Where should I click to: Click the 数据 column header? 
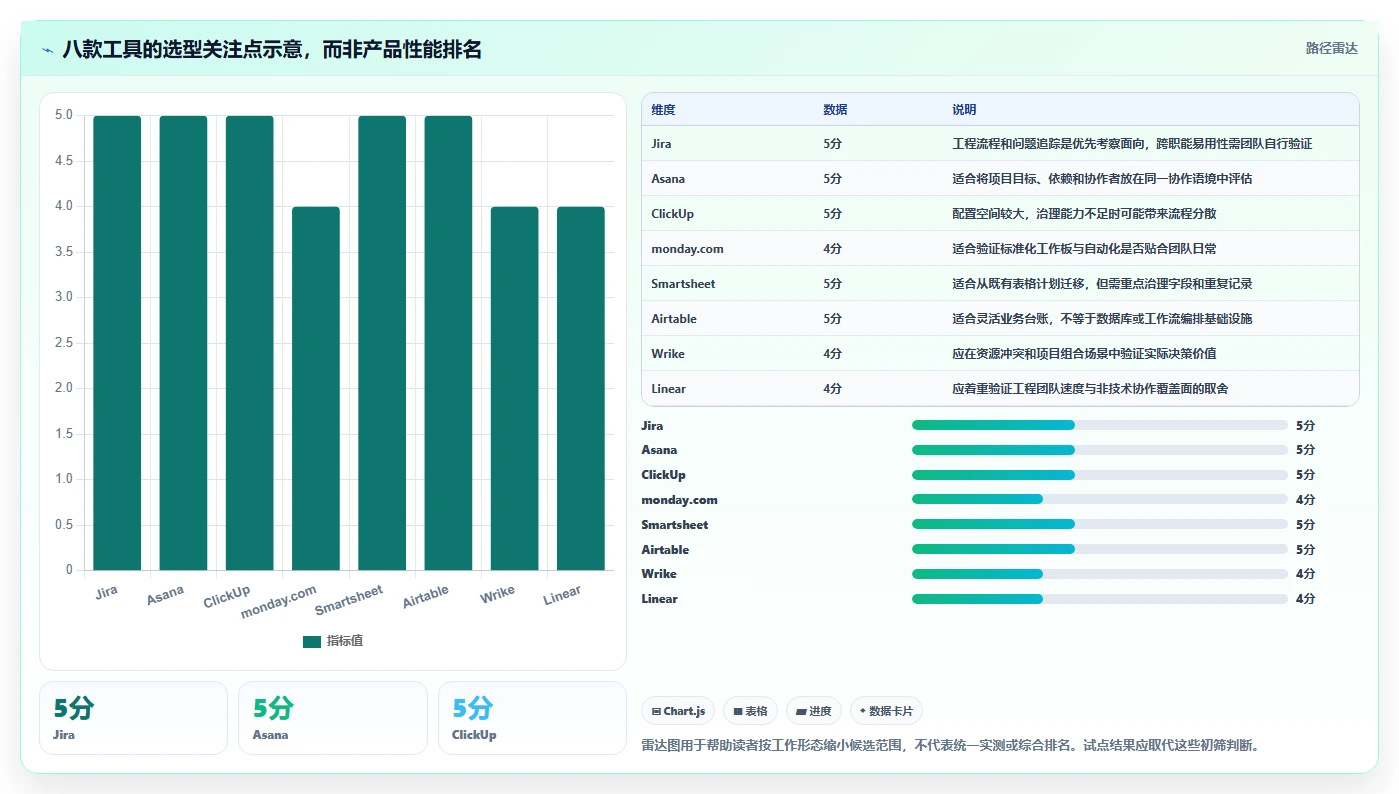[x=835, y=110]
